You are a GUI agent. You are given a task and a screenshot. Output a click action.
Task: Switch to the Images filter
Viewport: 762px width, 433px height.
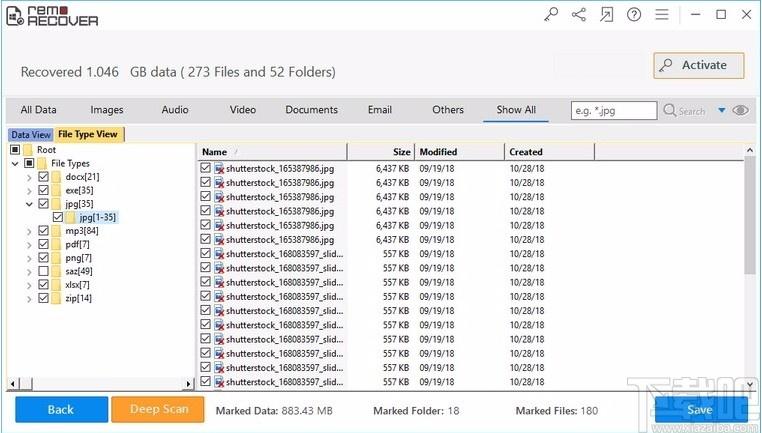106,110
